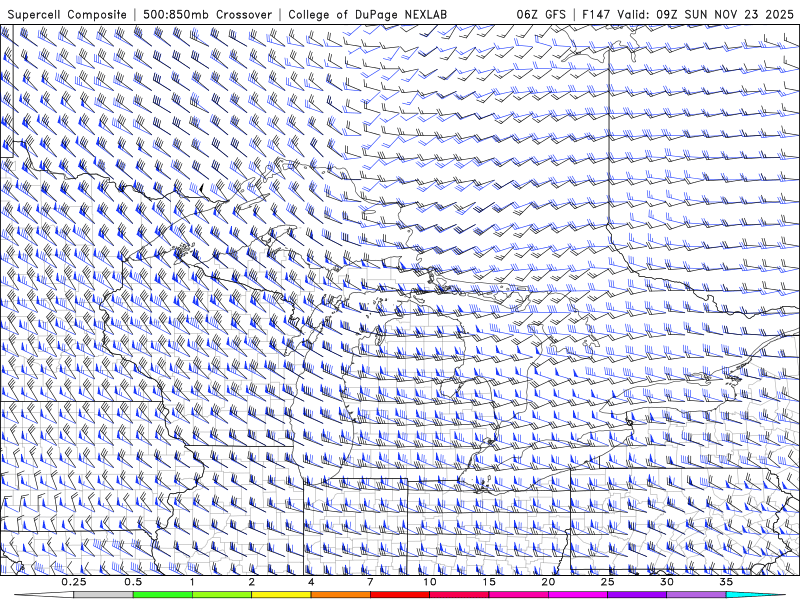Viewport: 800px width, 600px height.
Task: Click the magenta segment between 20 and 25
Action: (578, 595)
